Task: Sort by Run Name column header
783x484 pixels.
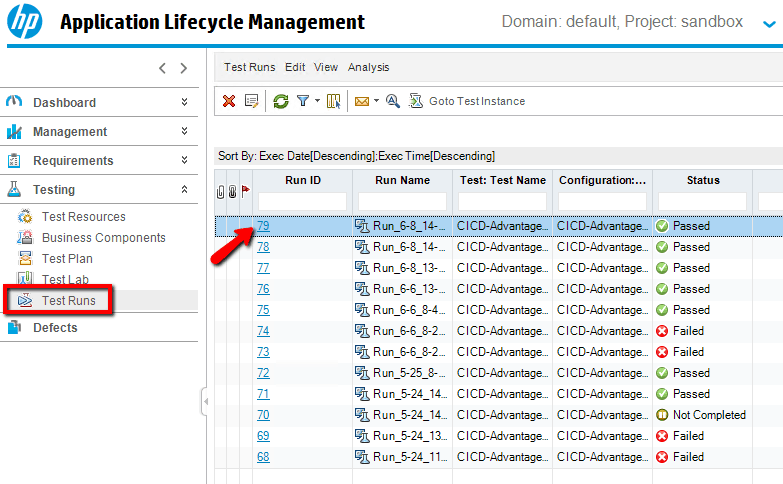Action: coord(402,180)
